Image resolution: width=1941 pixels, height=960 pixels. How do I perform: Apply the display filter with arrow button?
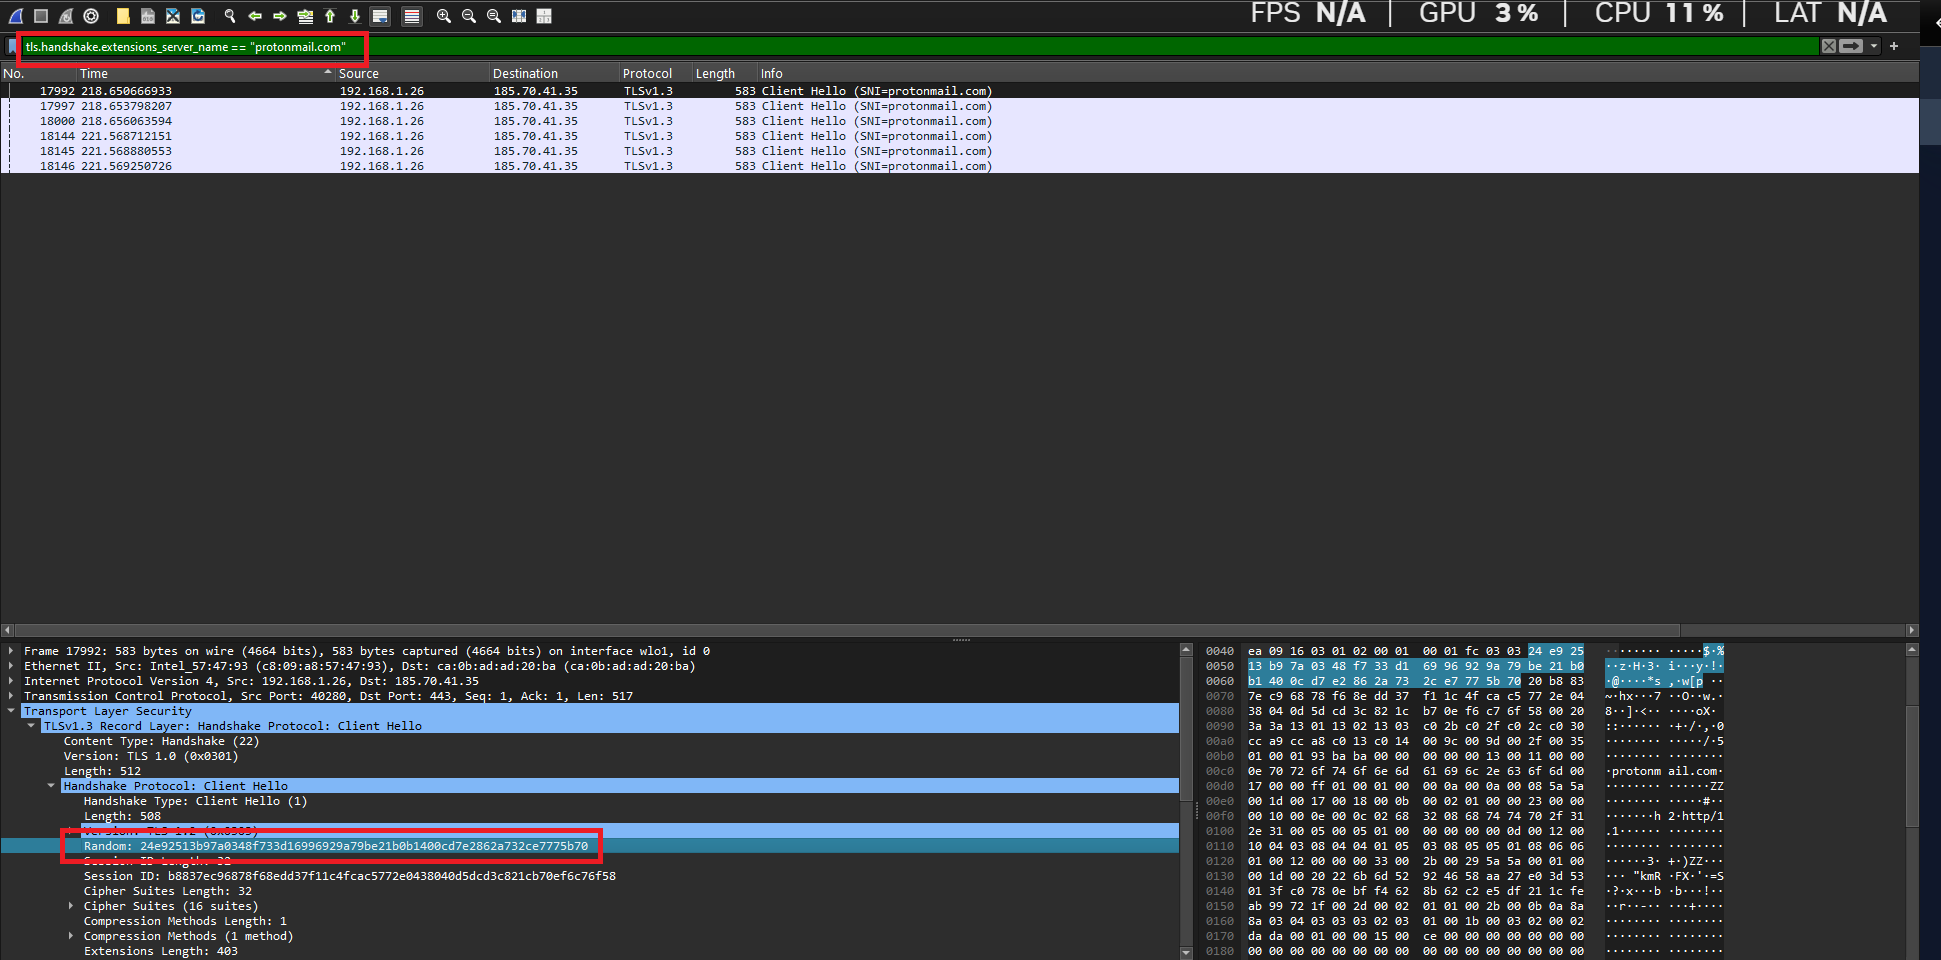(1851, 46)
